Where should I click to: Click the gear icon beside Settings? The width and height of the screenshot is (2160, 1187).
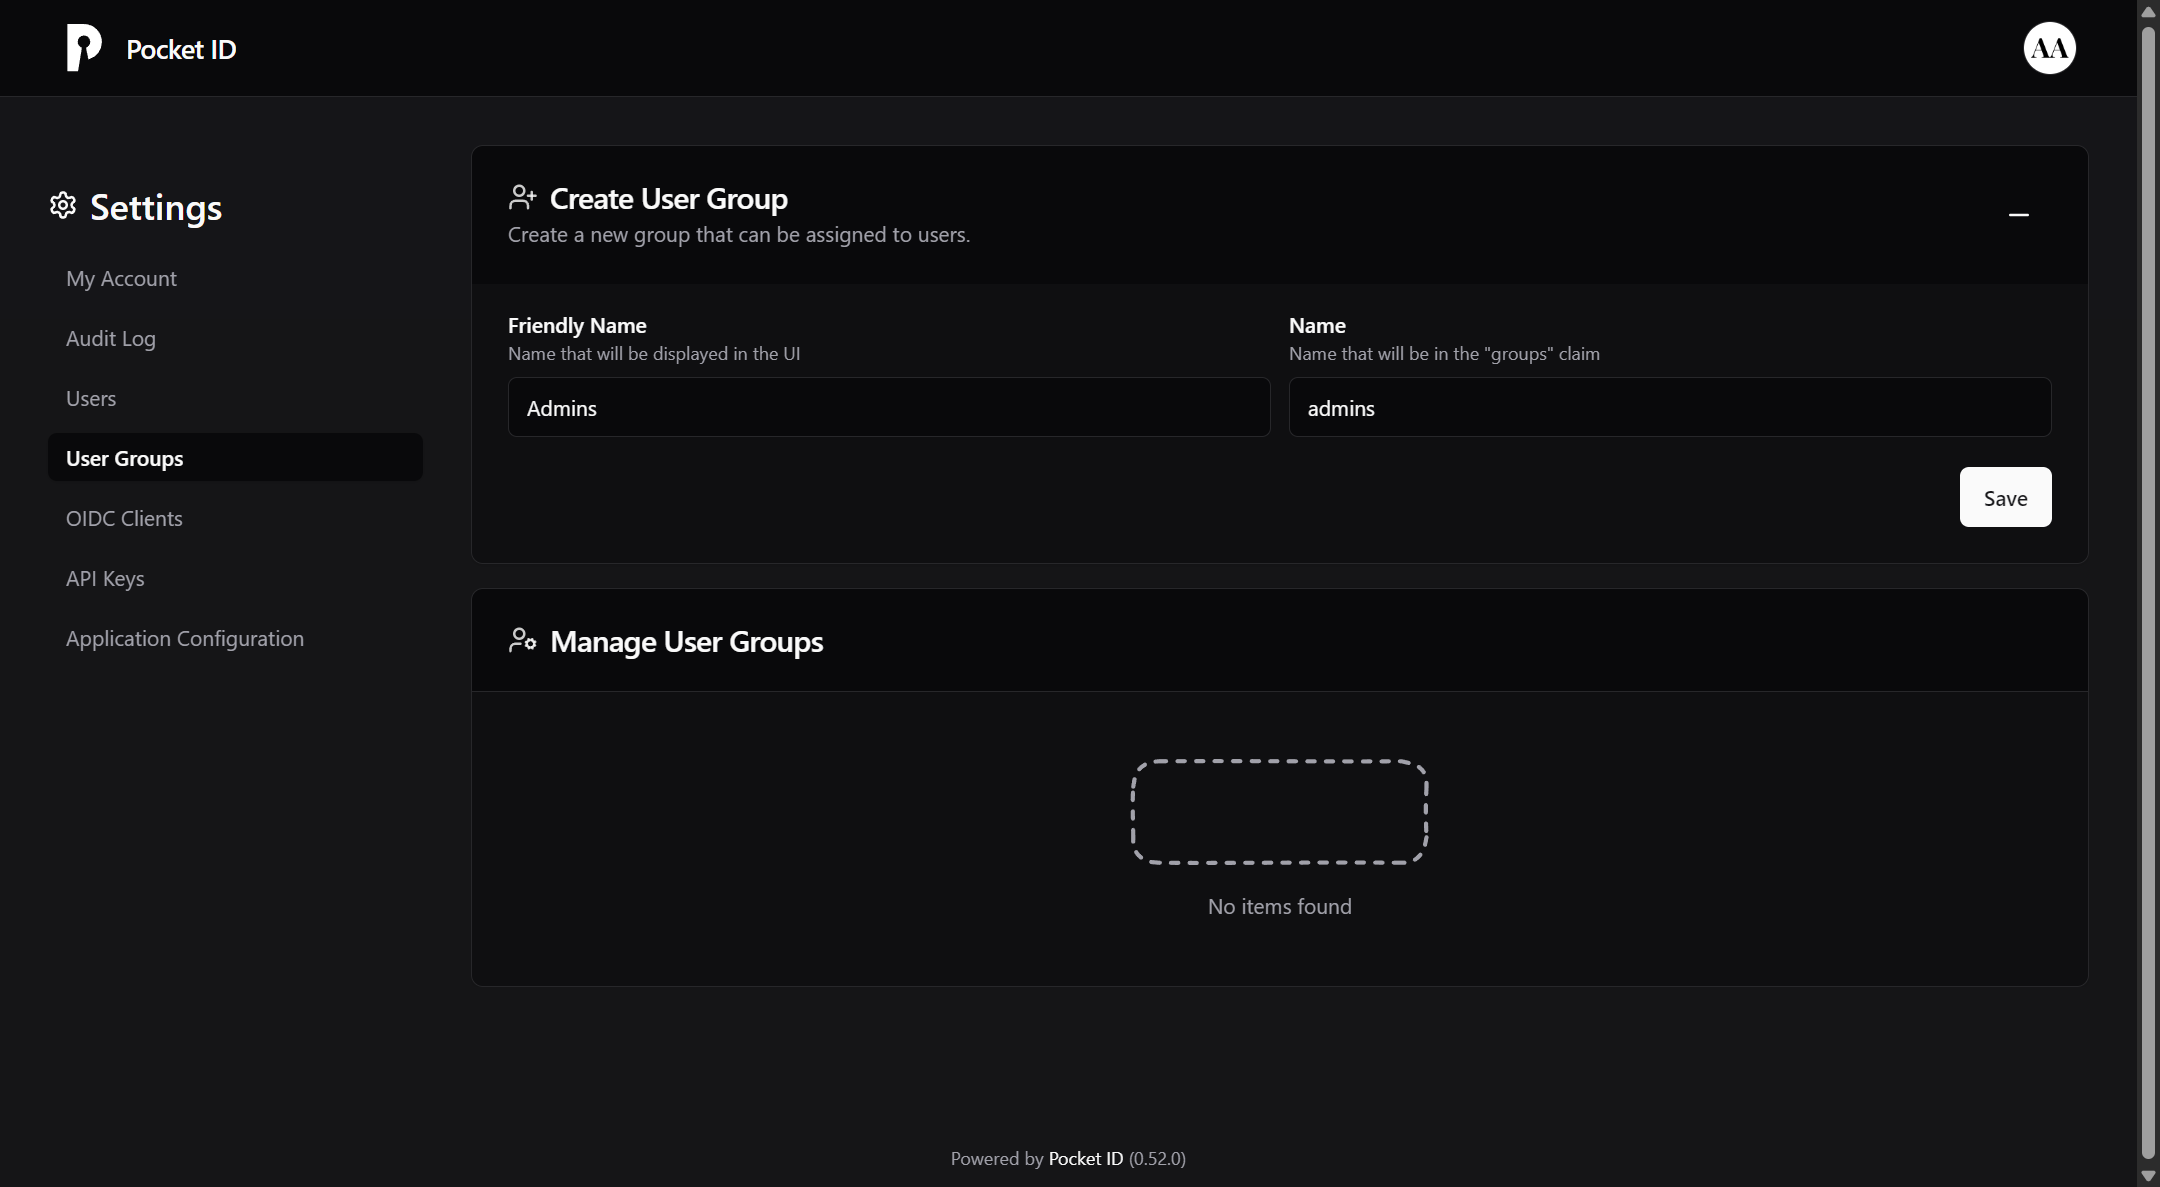pyautogui.click(x=62, y=206)
